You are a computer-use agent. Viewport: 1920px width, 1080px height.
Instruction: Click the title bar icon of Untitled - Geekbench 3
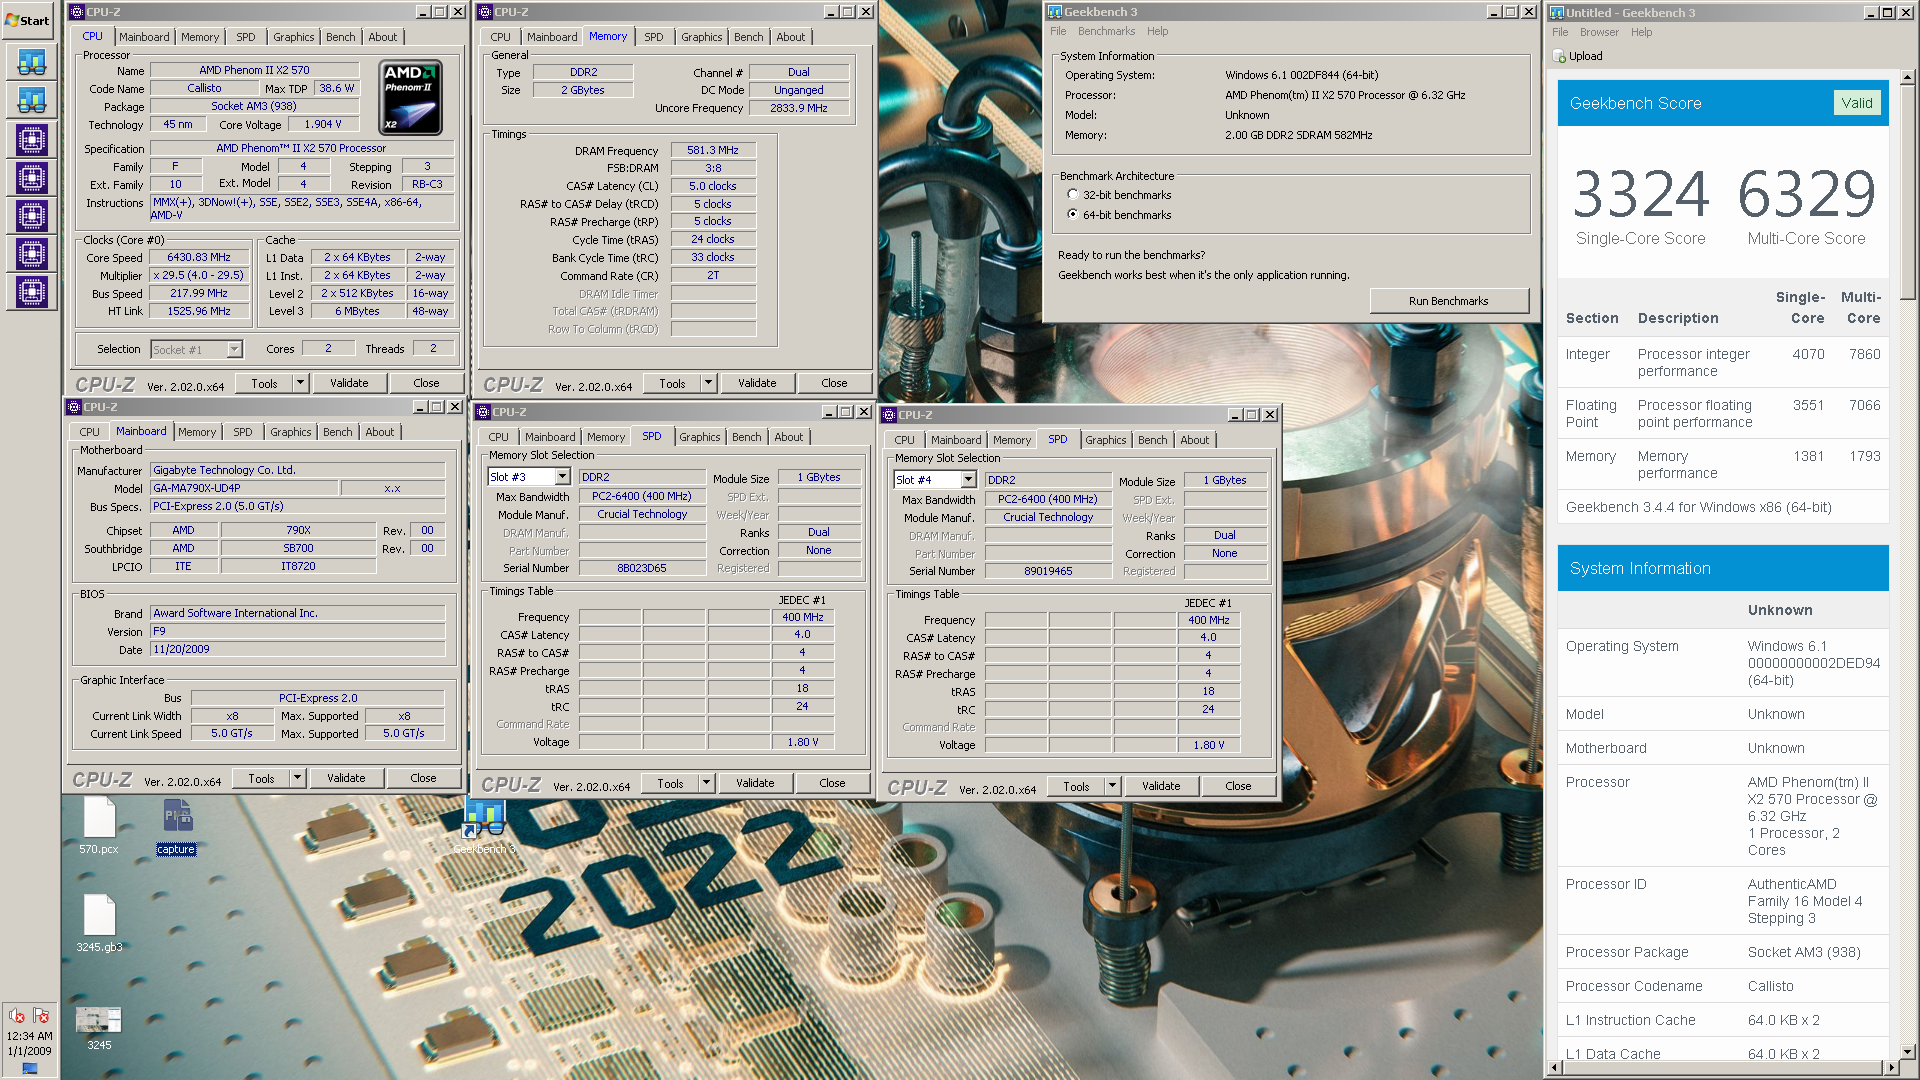(x=1557, y=13)
